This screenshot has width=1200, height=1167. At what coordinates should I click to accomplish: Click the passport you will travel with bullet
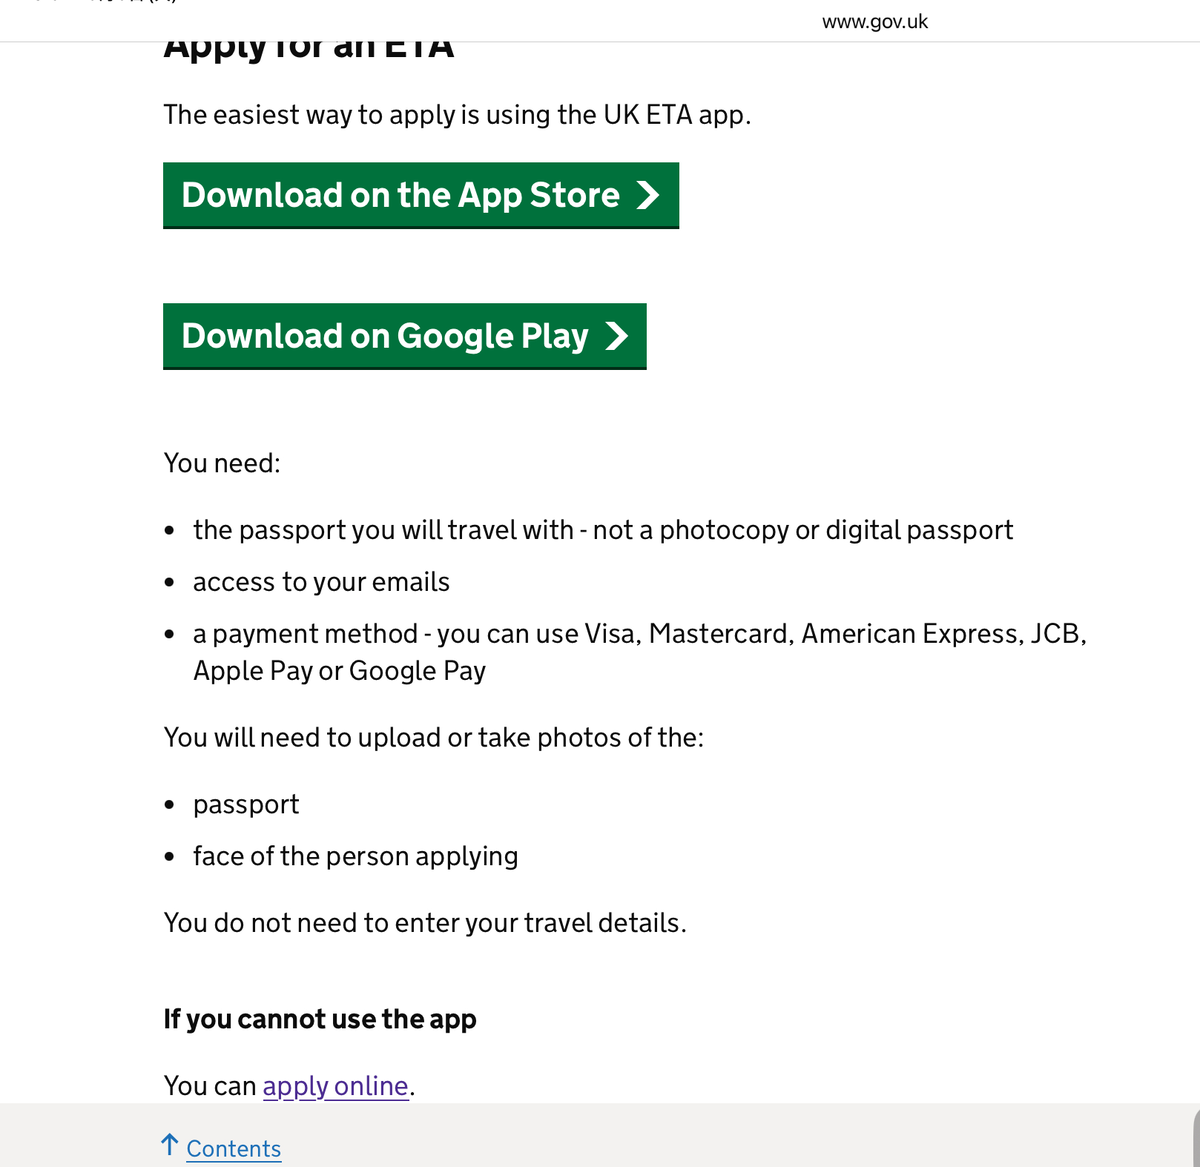603,530
